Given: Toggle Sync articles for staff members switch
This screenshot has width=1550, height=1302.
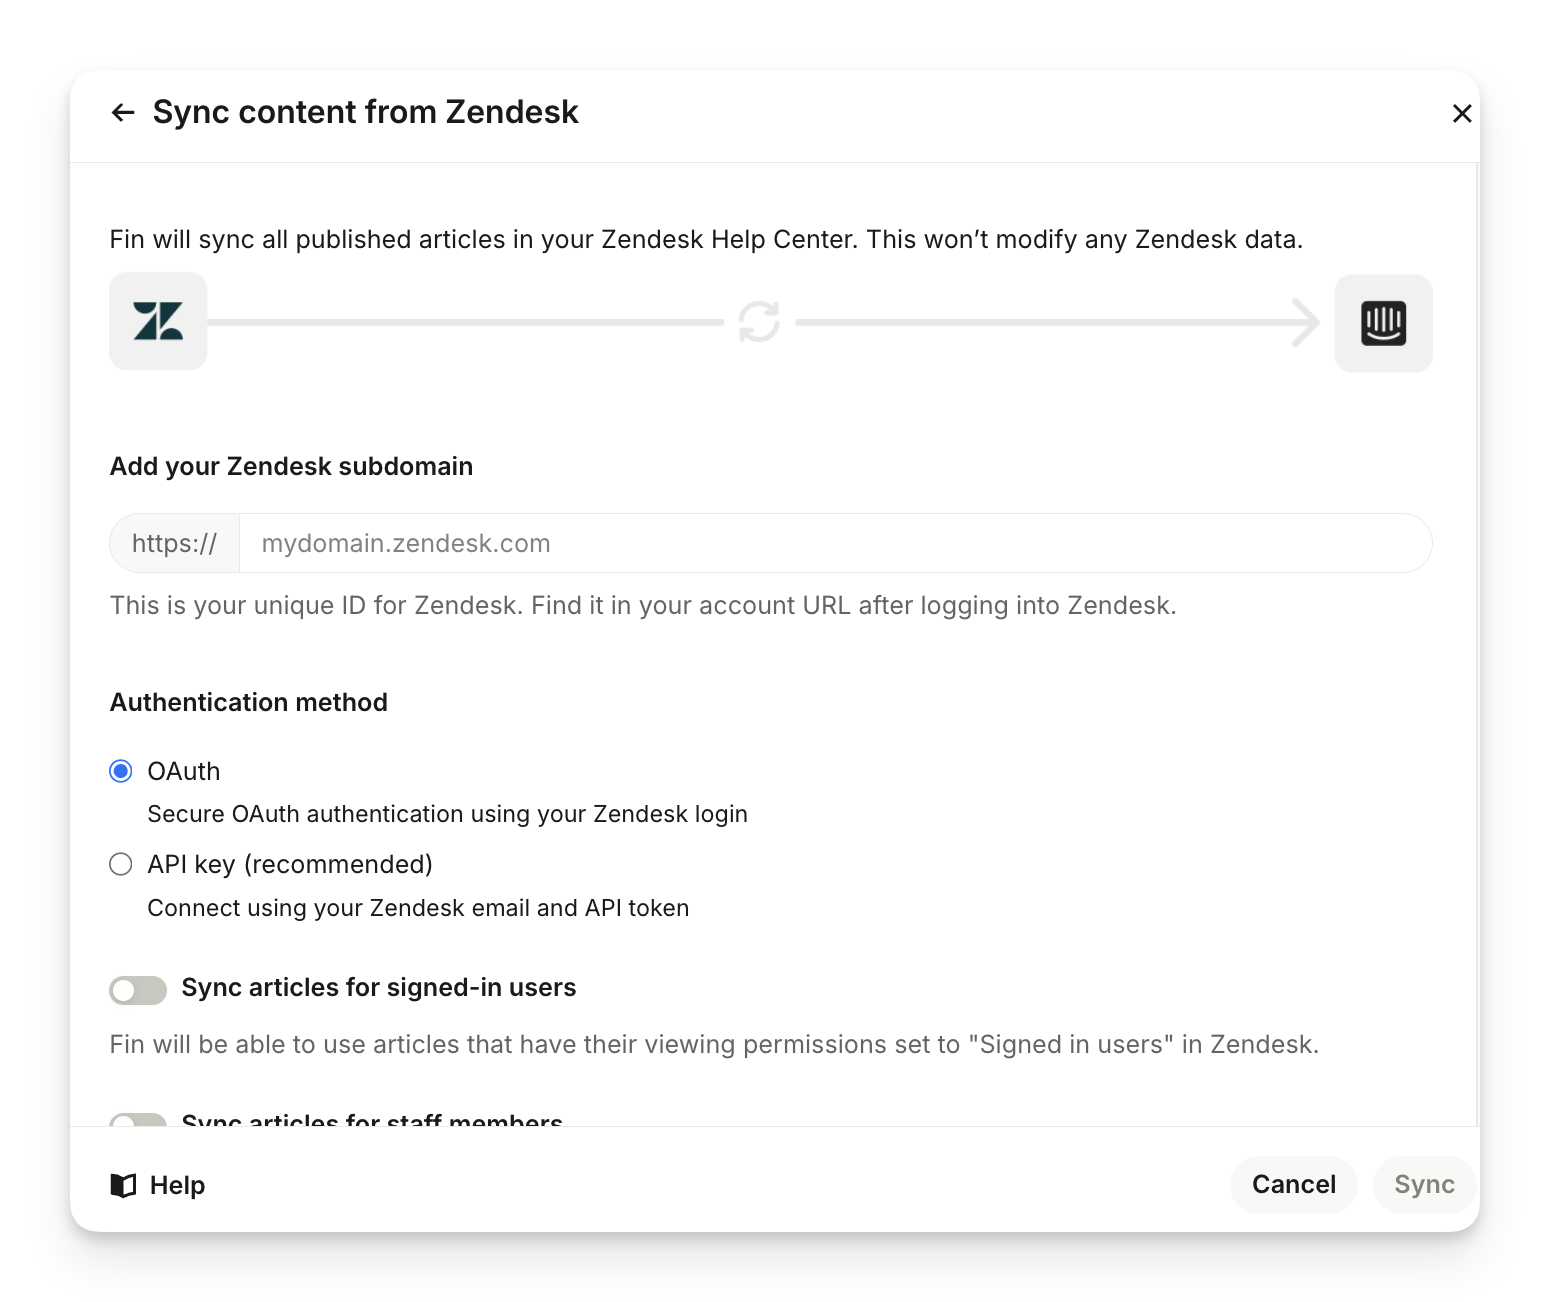Looking at the screenshot, I should 138,1120.
